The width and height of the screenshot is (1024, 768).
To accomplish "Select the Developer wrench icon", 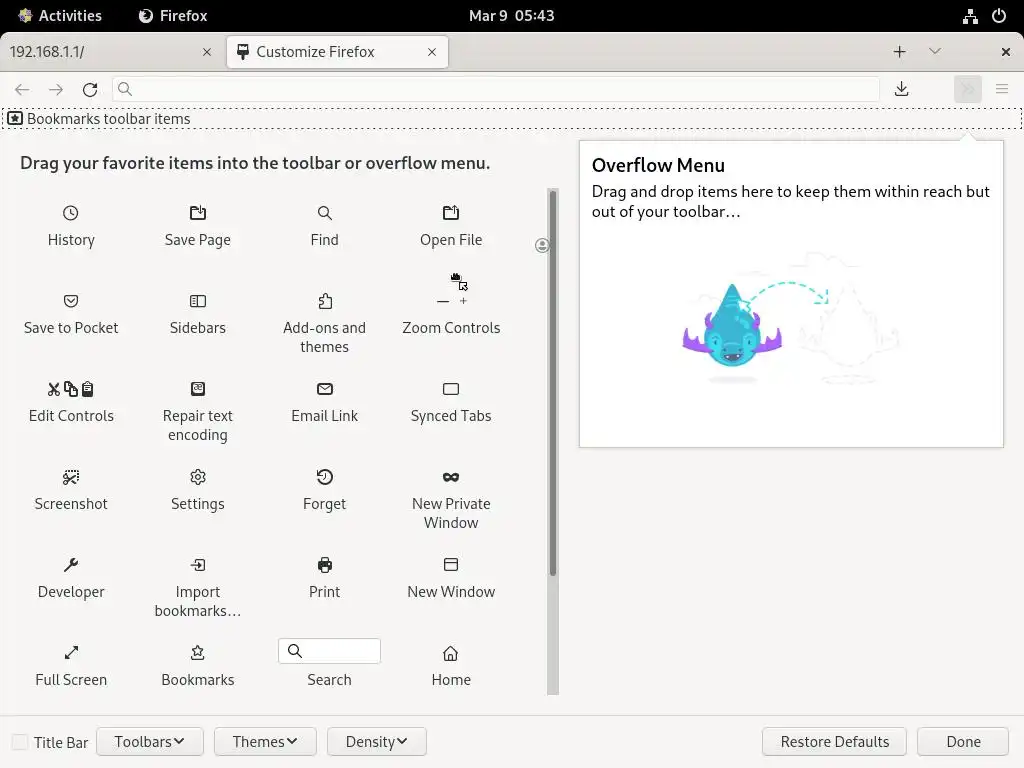I will 71,565.
